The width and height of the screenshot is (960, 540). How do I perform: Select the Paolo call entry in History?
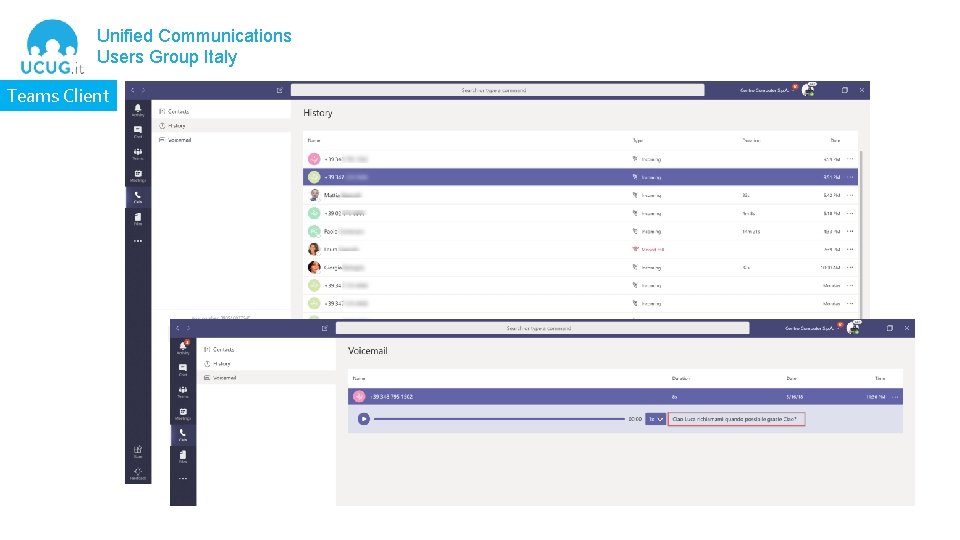(x=580, y=231)
